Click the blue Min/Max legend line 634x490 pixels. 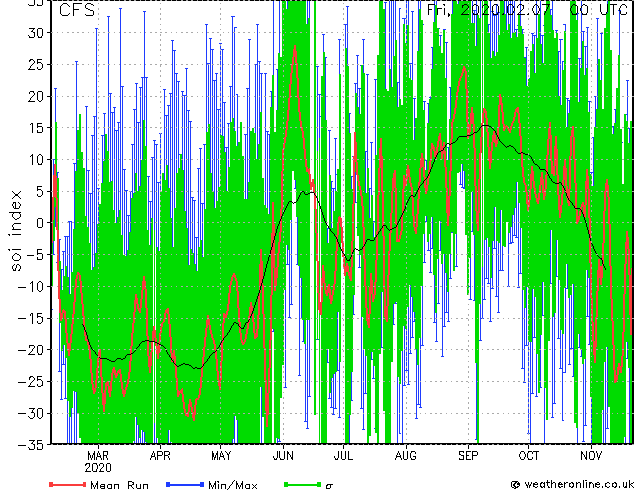pyautogui.click(x=185, y=484)
